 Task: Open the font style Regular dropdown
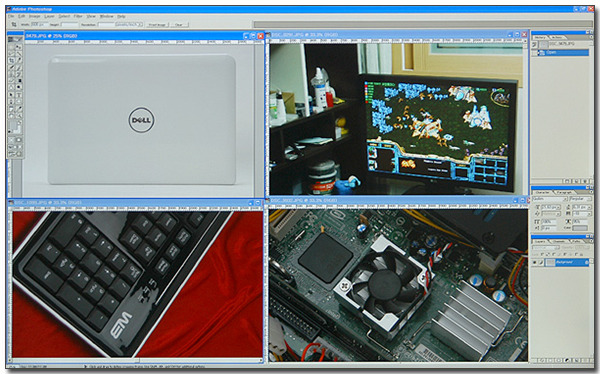click(x=580, y=199)
